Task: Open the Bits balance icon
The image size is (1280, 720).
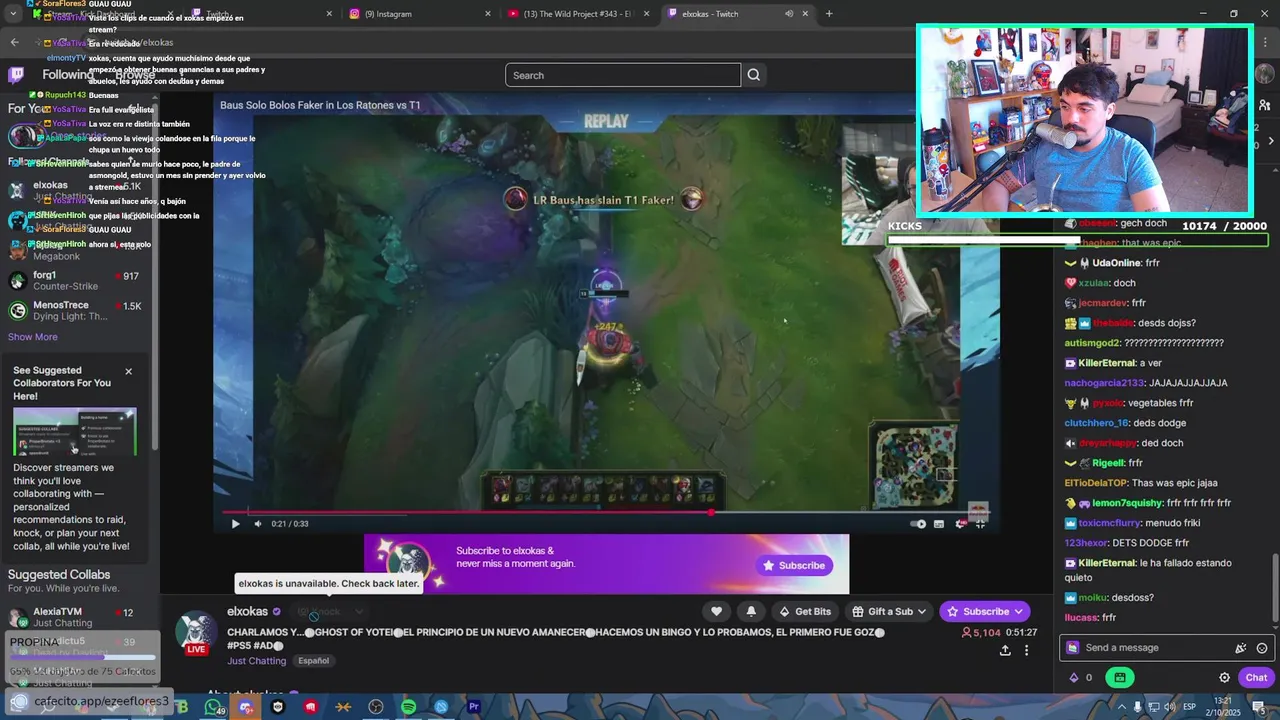Action: click(1075, 677)
